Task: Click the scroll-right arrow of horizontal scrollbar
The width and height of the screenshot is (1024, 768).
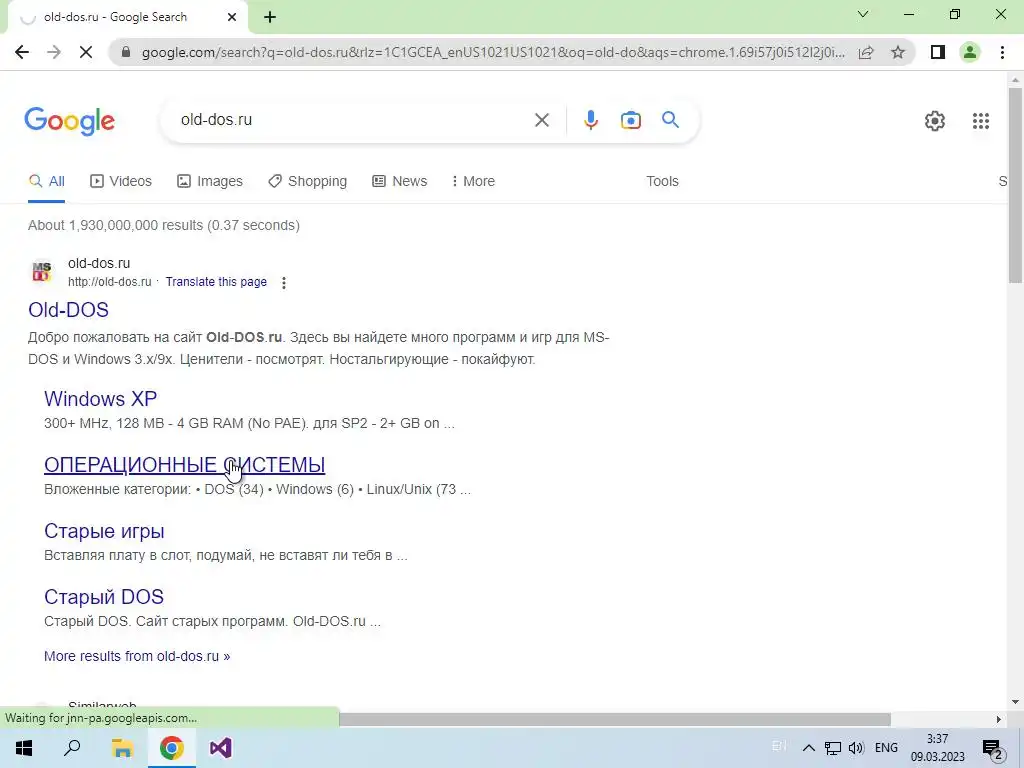Action: tap(999, 719)
